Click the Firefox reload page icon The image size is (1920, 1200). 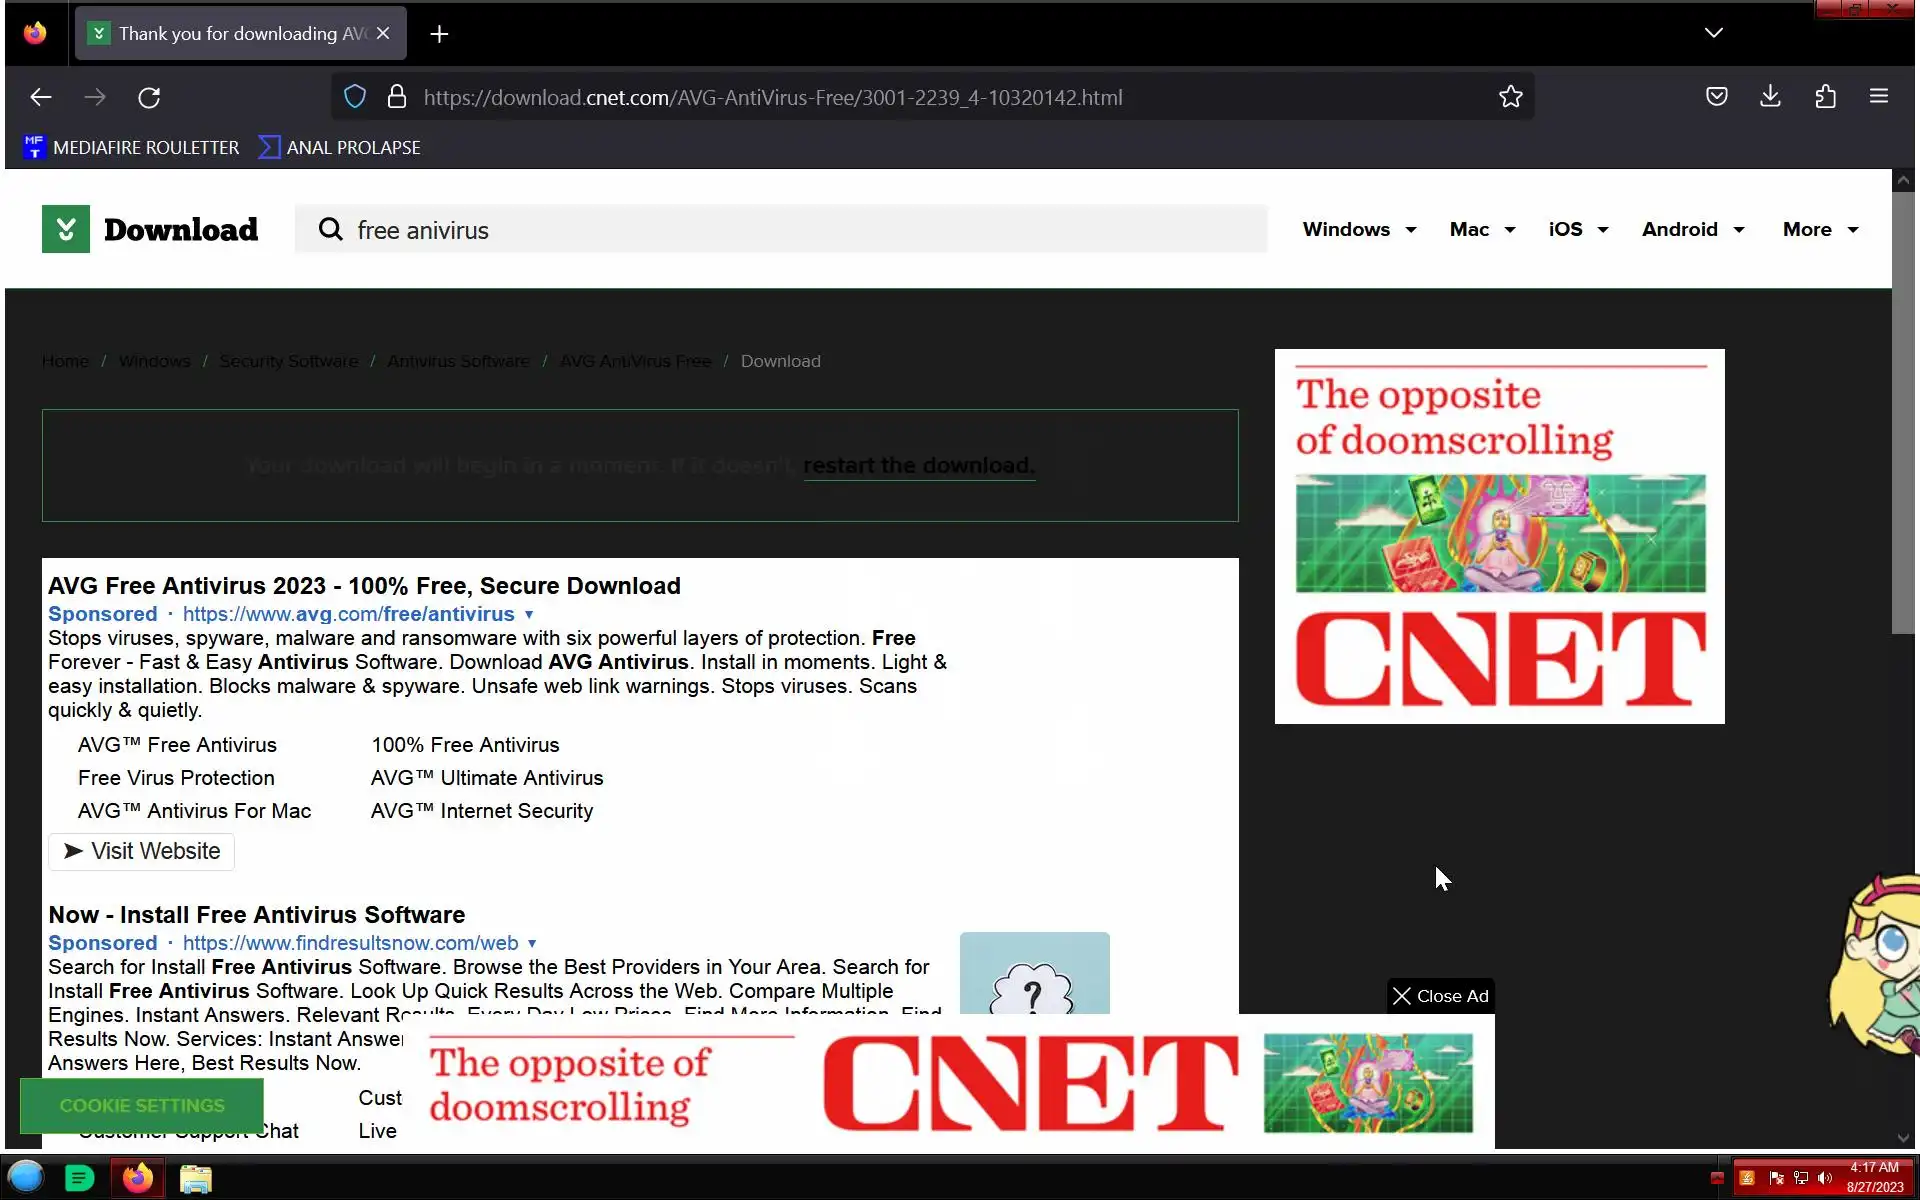tap(149, 97)
